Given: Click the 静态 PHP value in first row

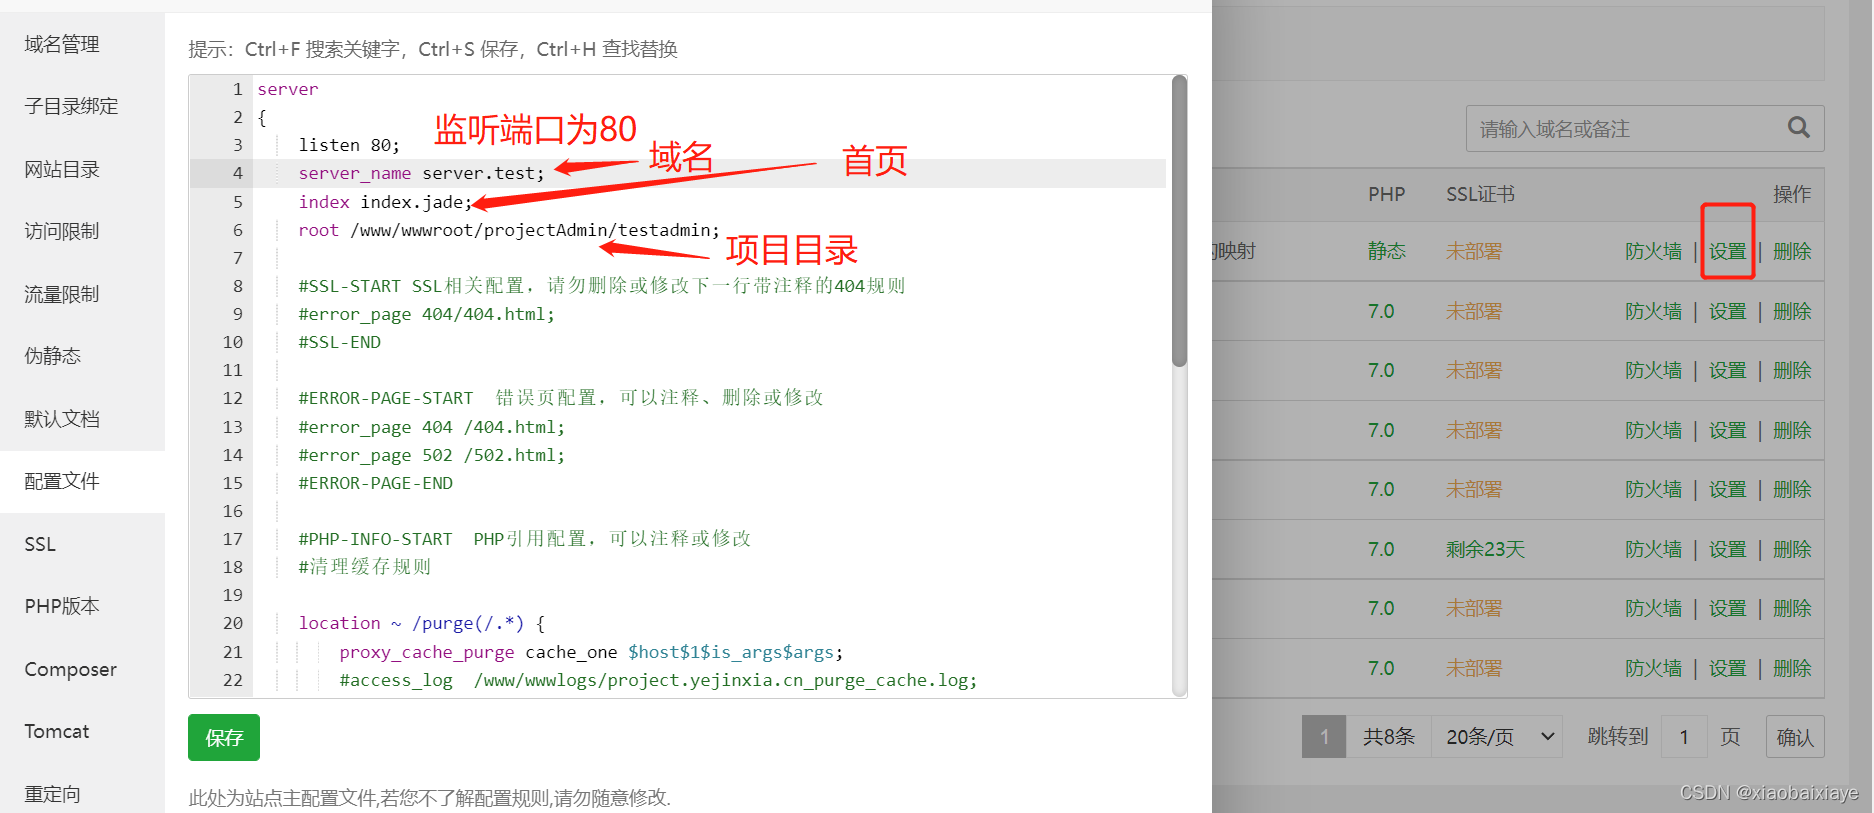Looking at the screenshot, I should pyautogui.click(x=1387, y=251).
